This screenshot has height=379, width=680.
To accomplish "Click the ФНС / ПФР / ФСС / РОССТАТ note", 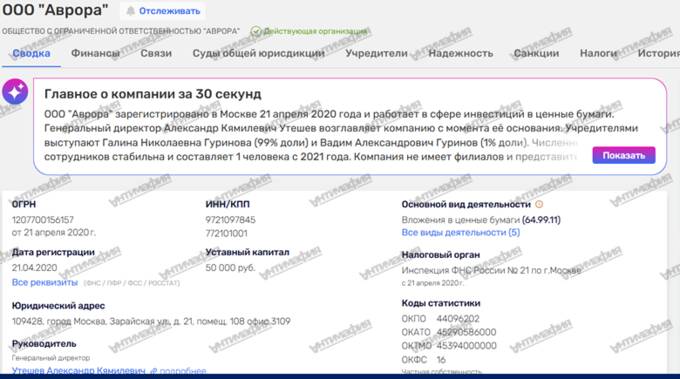I will click(131, 283).
